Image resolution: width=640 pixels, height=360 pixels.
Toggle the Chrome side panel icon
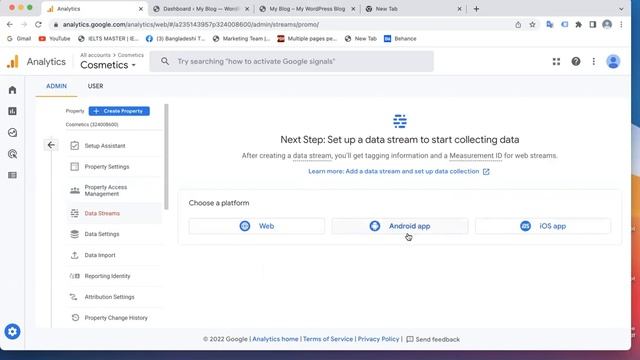[593, 24]
